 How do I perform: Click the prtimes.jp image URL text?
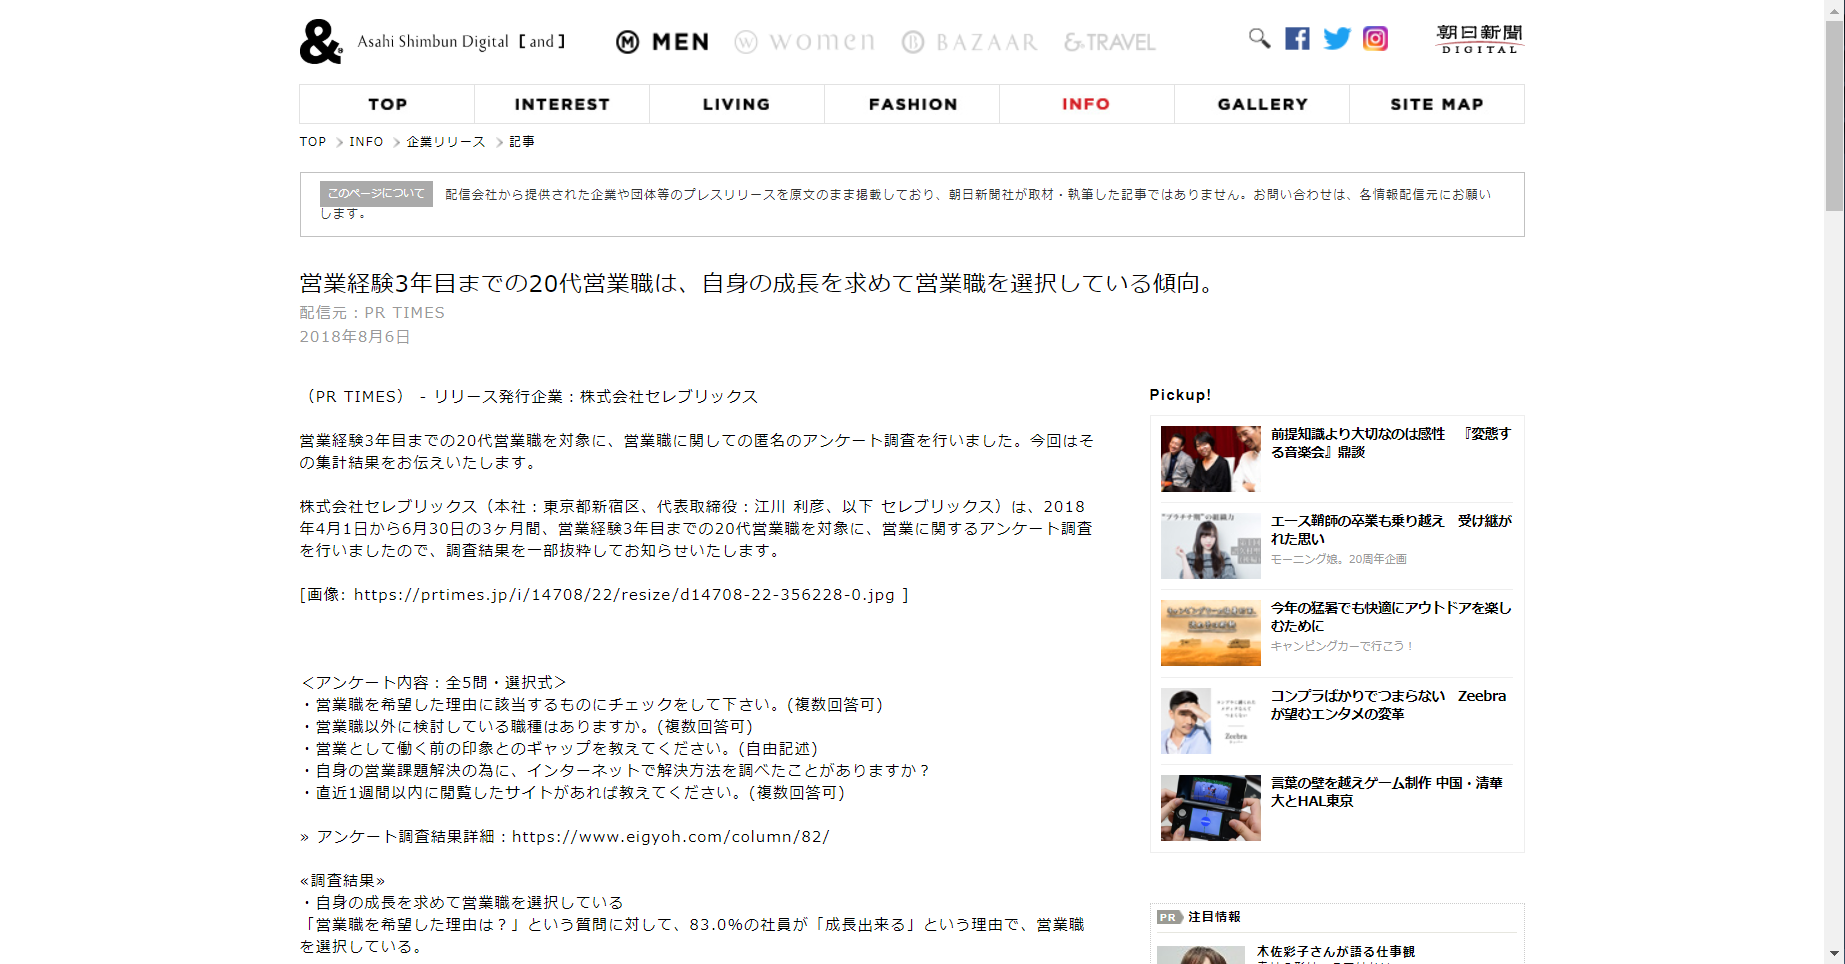pos(624,595)
